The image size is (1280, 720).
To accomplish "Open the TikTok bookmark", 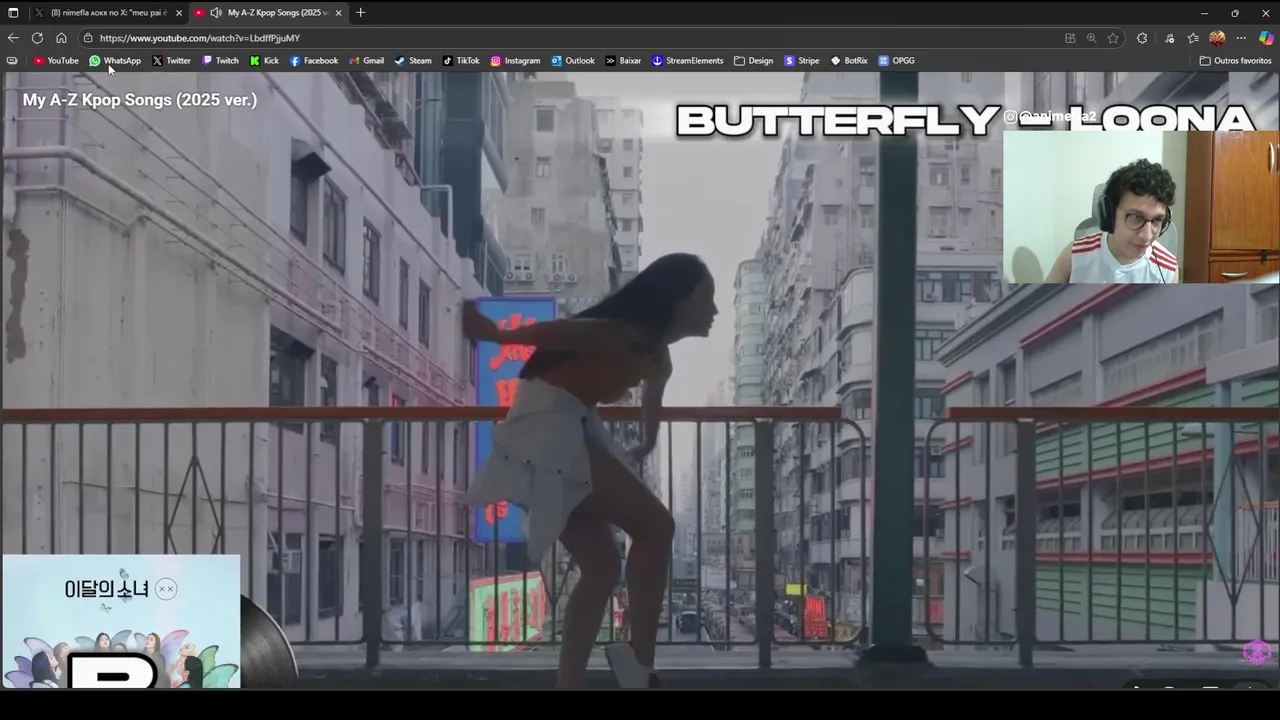I will (461, 61).
